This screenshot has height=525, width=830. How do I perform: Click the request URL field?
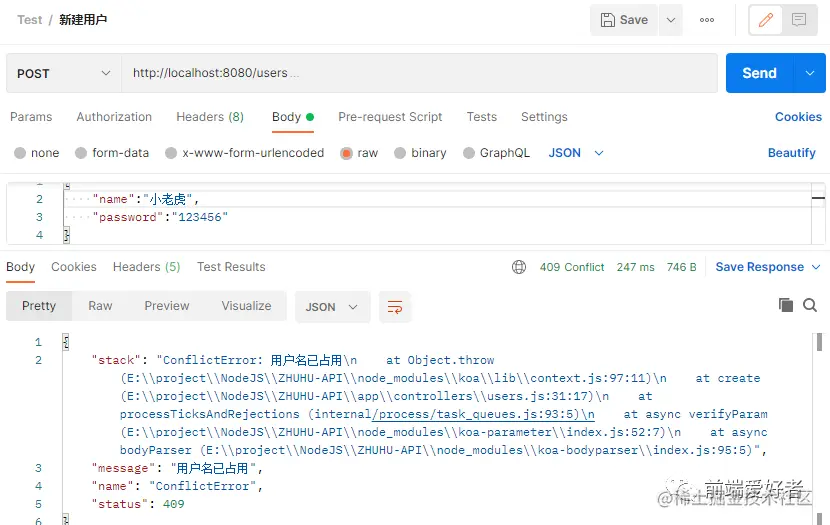419,73
